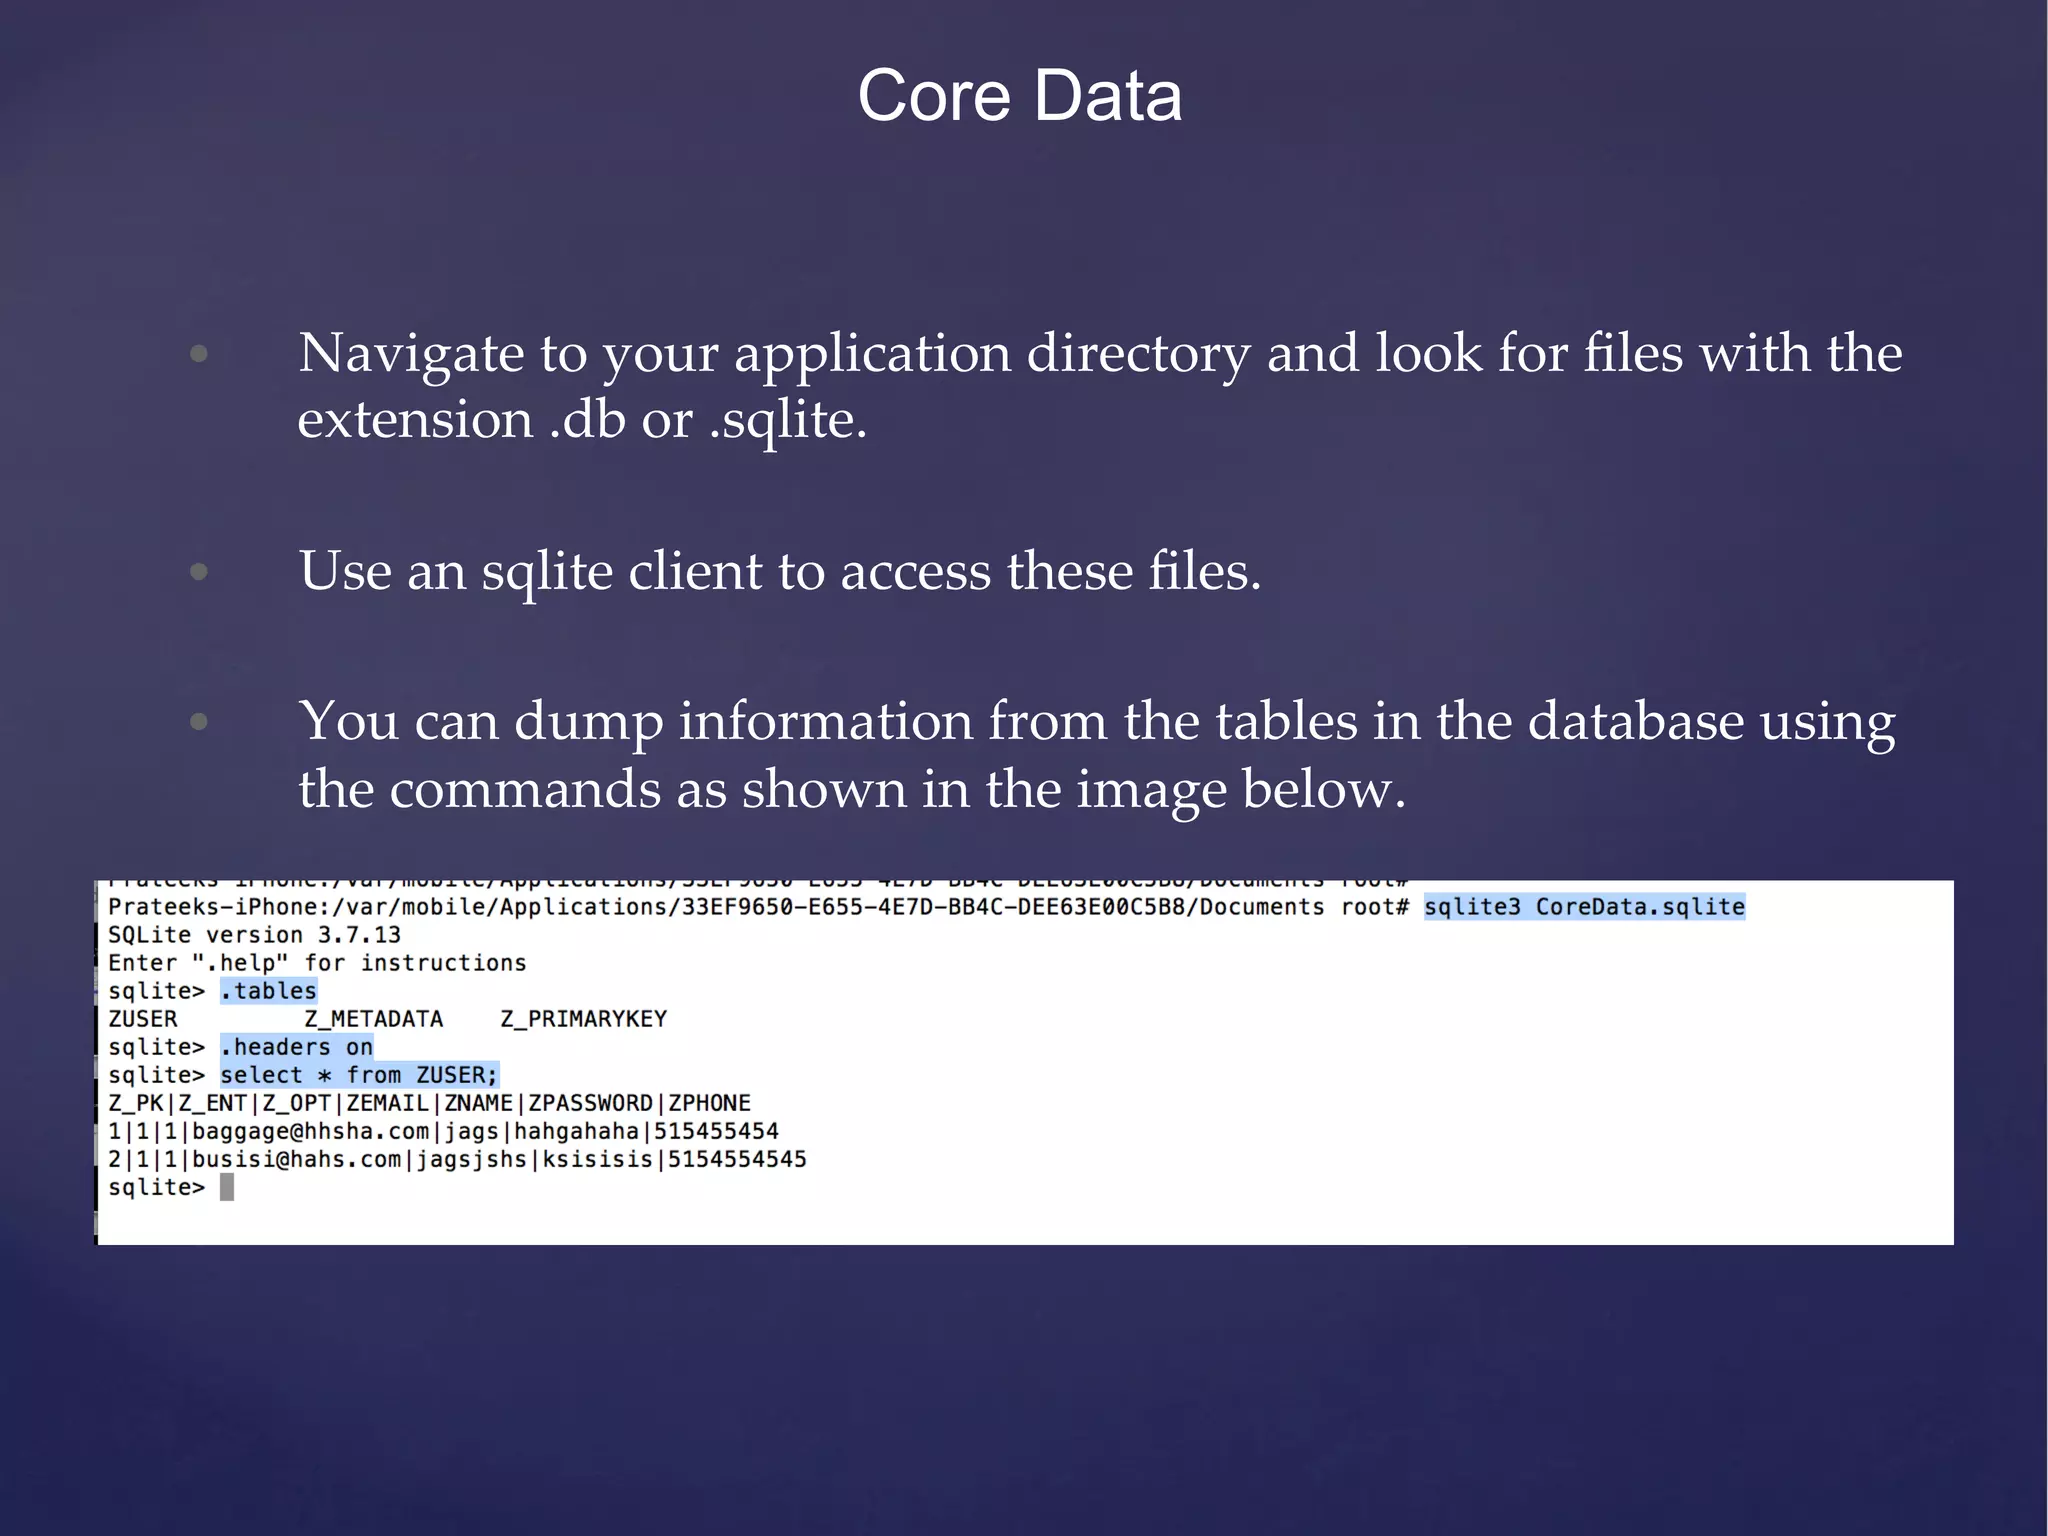Click the 'Z_PK|Z_ENT|Z_OPT|ZEMAIL' header row
The width and height of the screenshot is (2048, 1536).
429,1103
